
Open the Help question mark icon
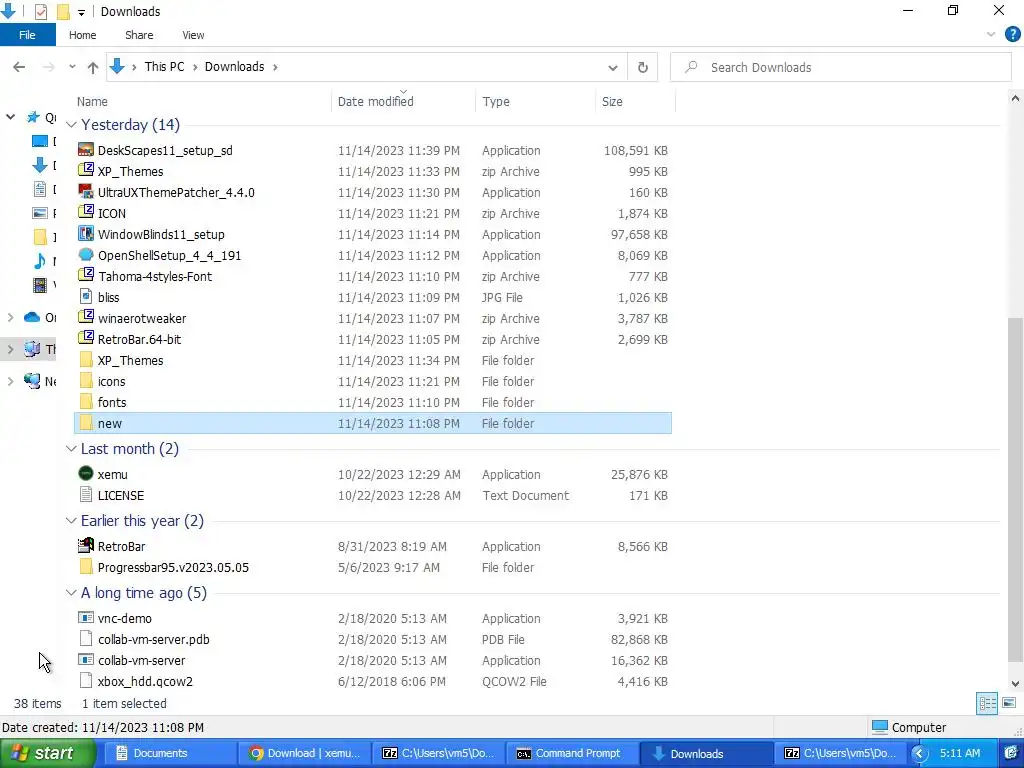click(x=1012, y=35)
